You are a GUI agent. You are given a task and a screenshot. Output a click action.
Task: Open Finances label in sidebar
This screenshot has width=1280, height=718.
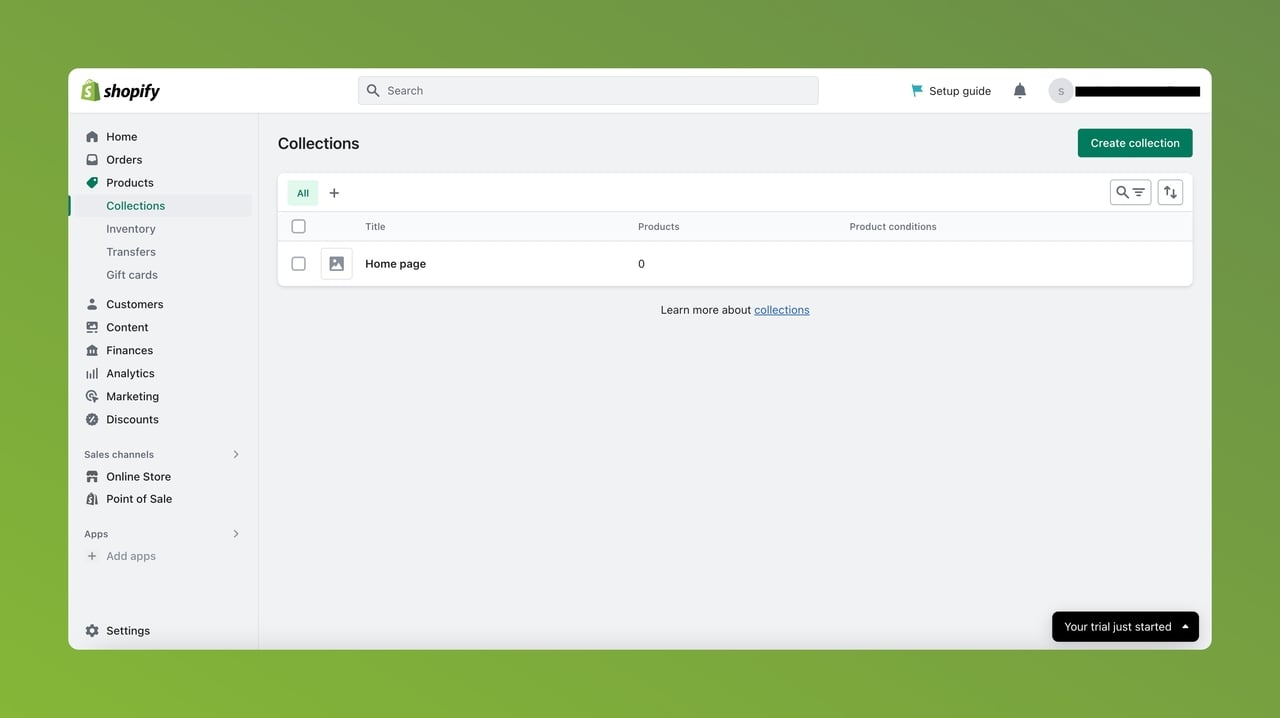tap(130, 350)
